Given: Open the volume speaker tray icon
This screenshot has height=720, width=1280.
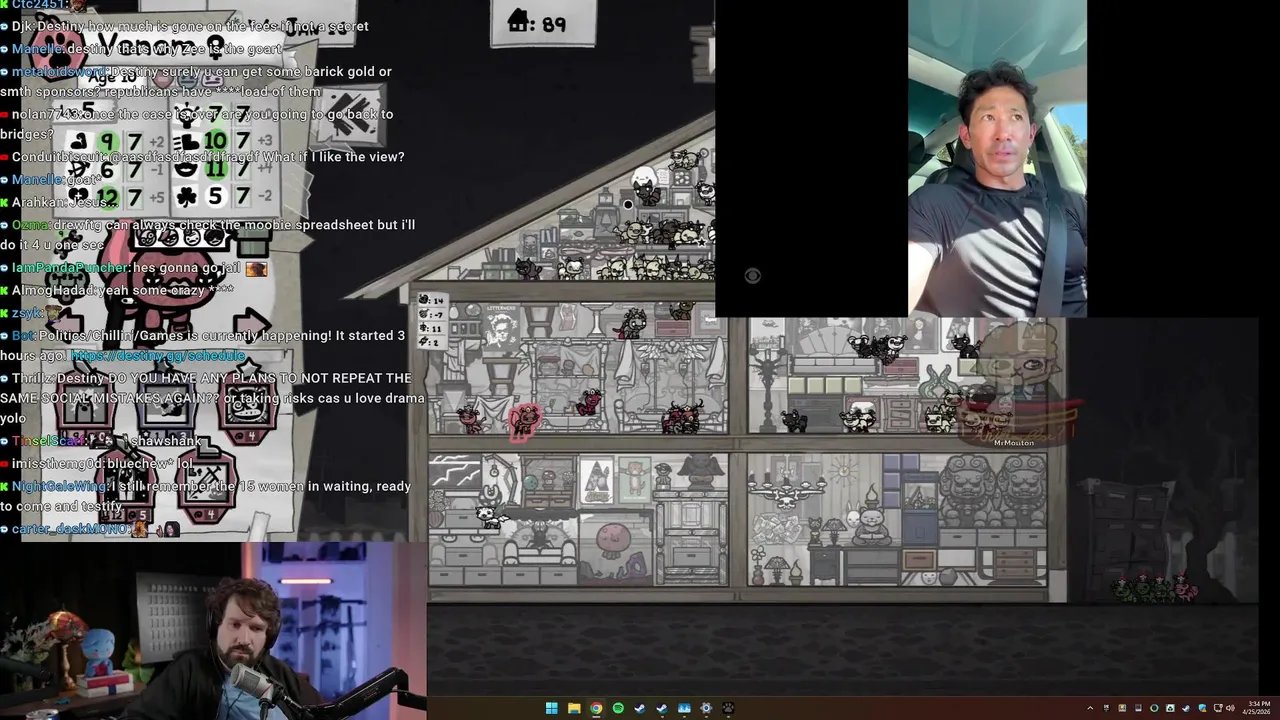Looking at the screenshot, I should (1230, 708).
